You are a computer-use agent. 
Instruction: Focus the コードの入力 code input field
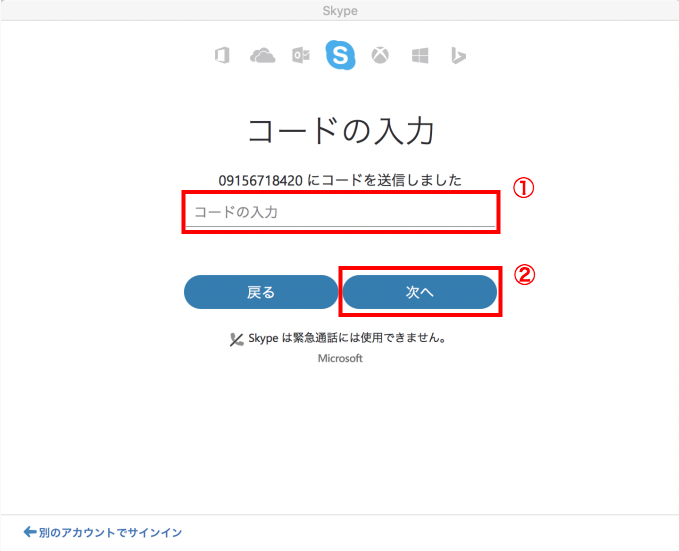click(x=340, y=212)
